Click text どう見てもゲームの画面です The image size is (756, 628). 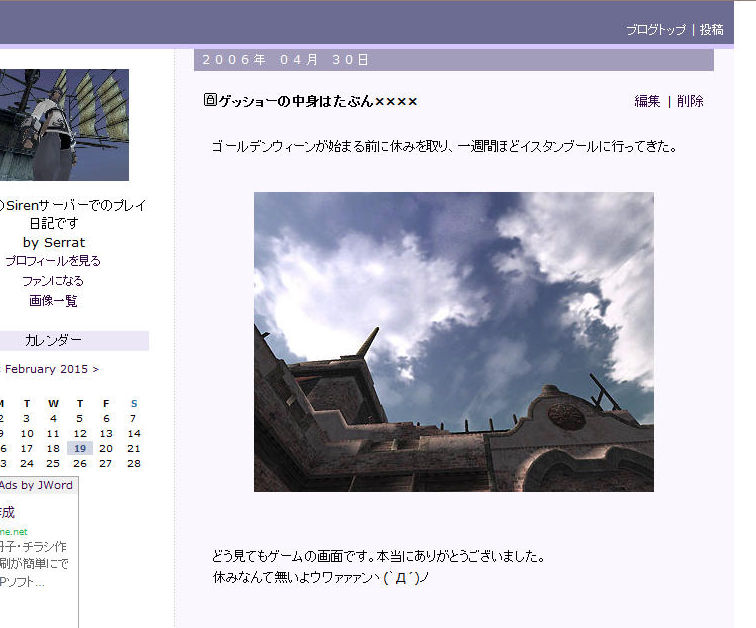(x=292, y=557)
